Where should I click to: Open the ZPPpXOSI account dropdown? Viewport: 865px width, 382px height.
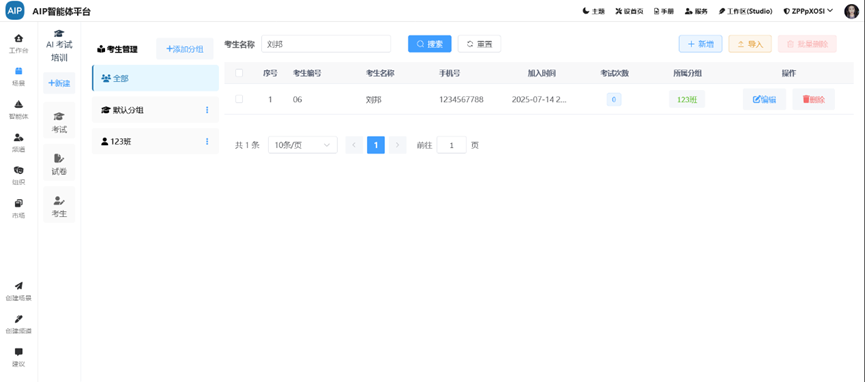pos(808,11)
